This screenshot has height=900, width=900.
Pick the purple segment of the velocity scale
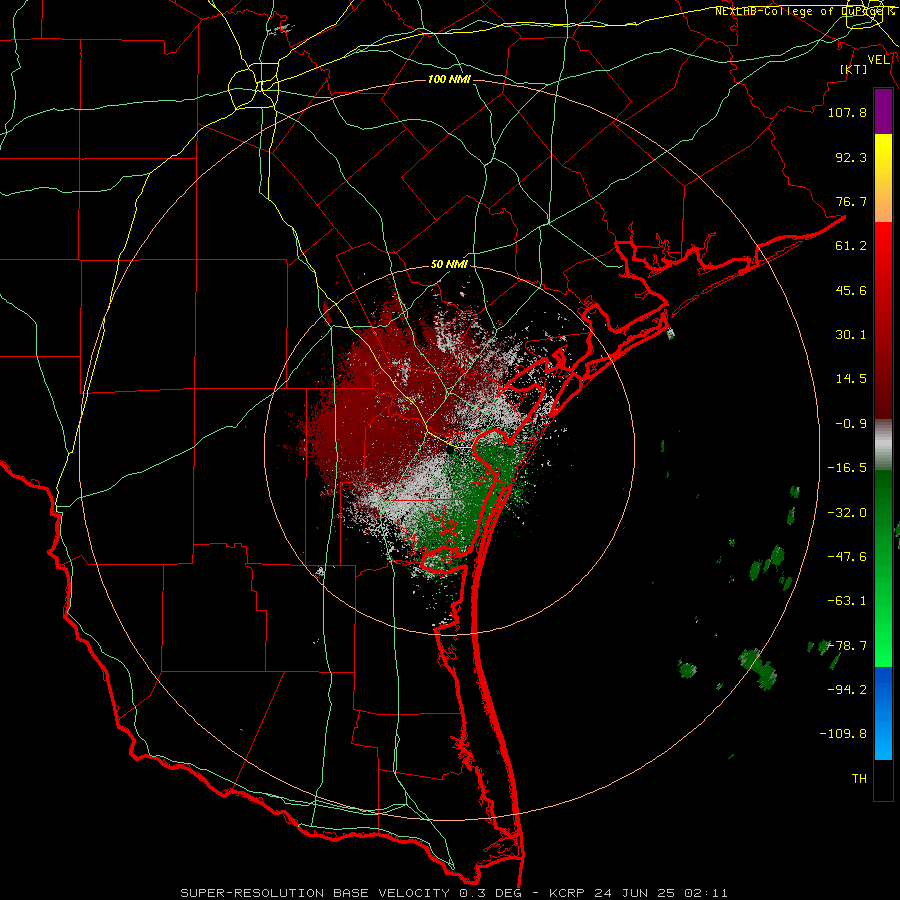click(883, 112)
